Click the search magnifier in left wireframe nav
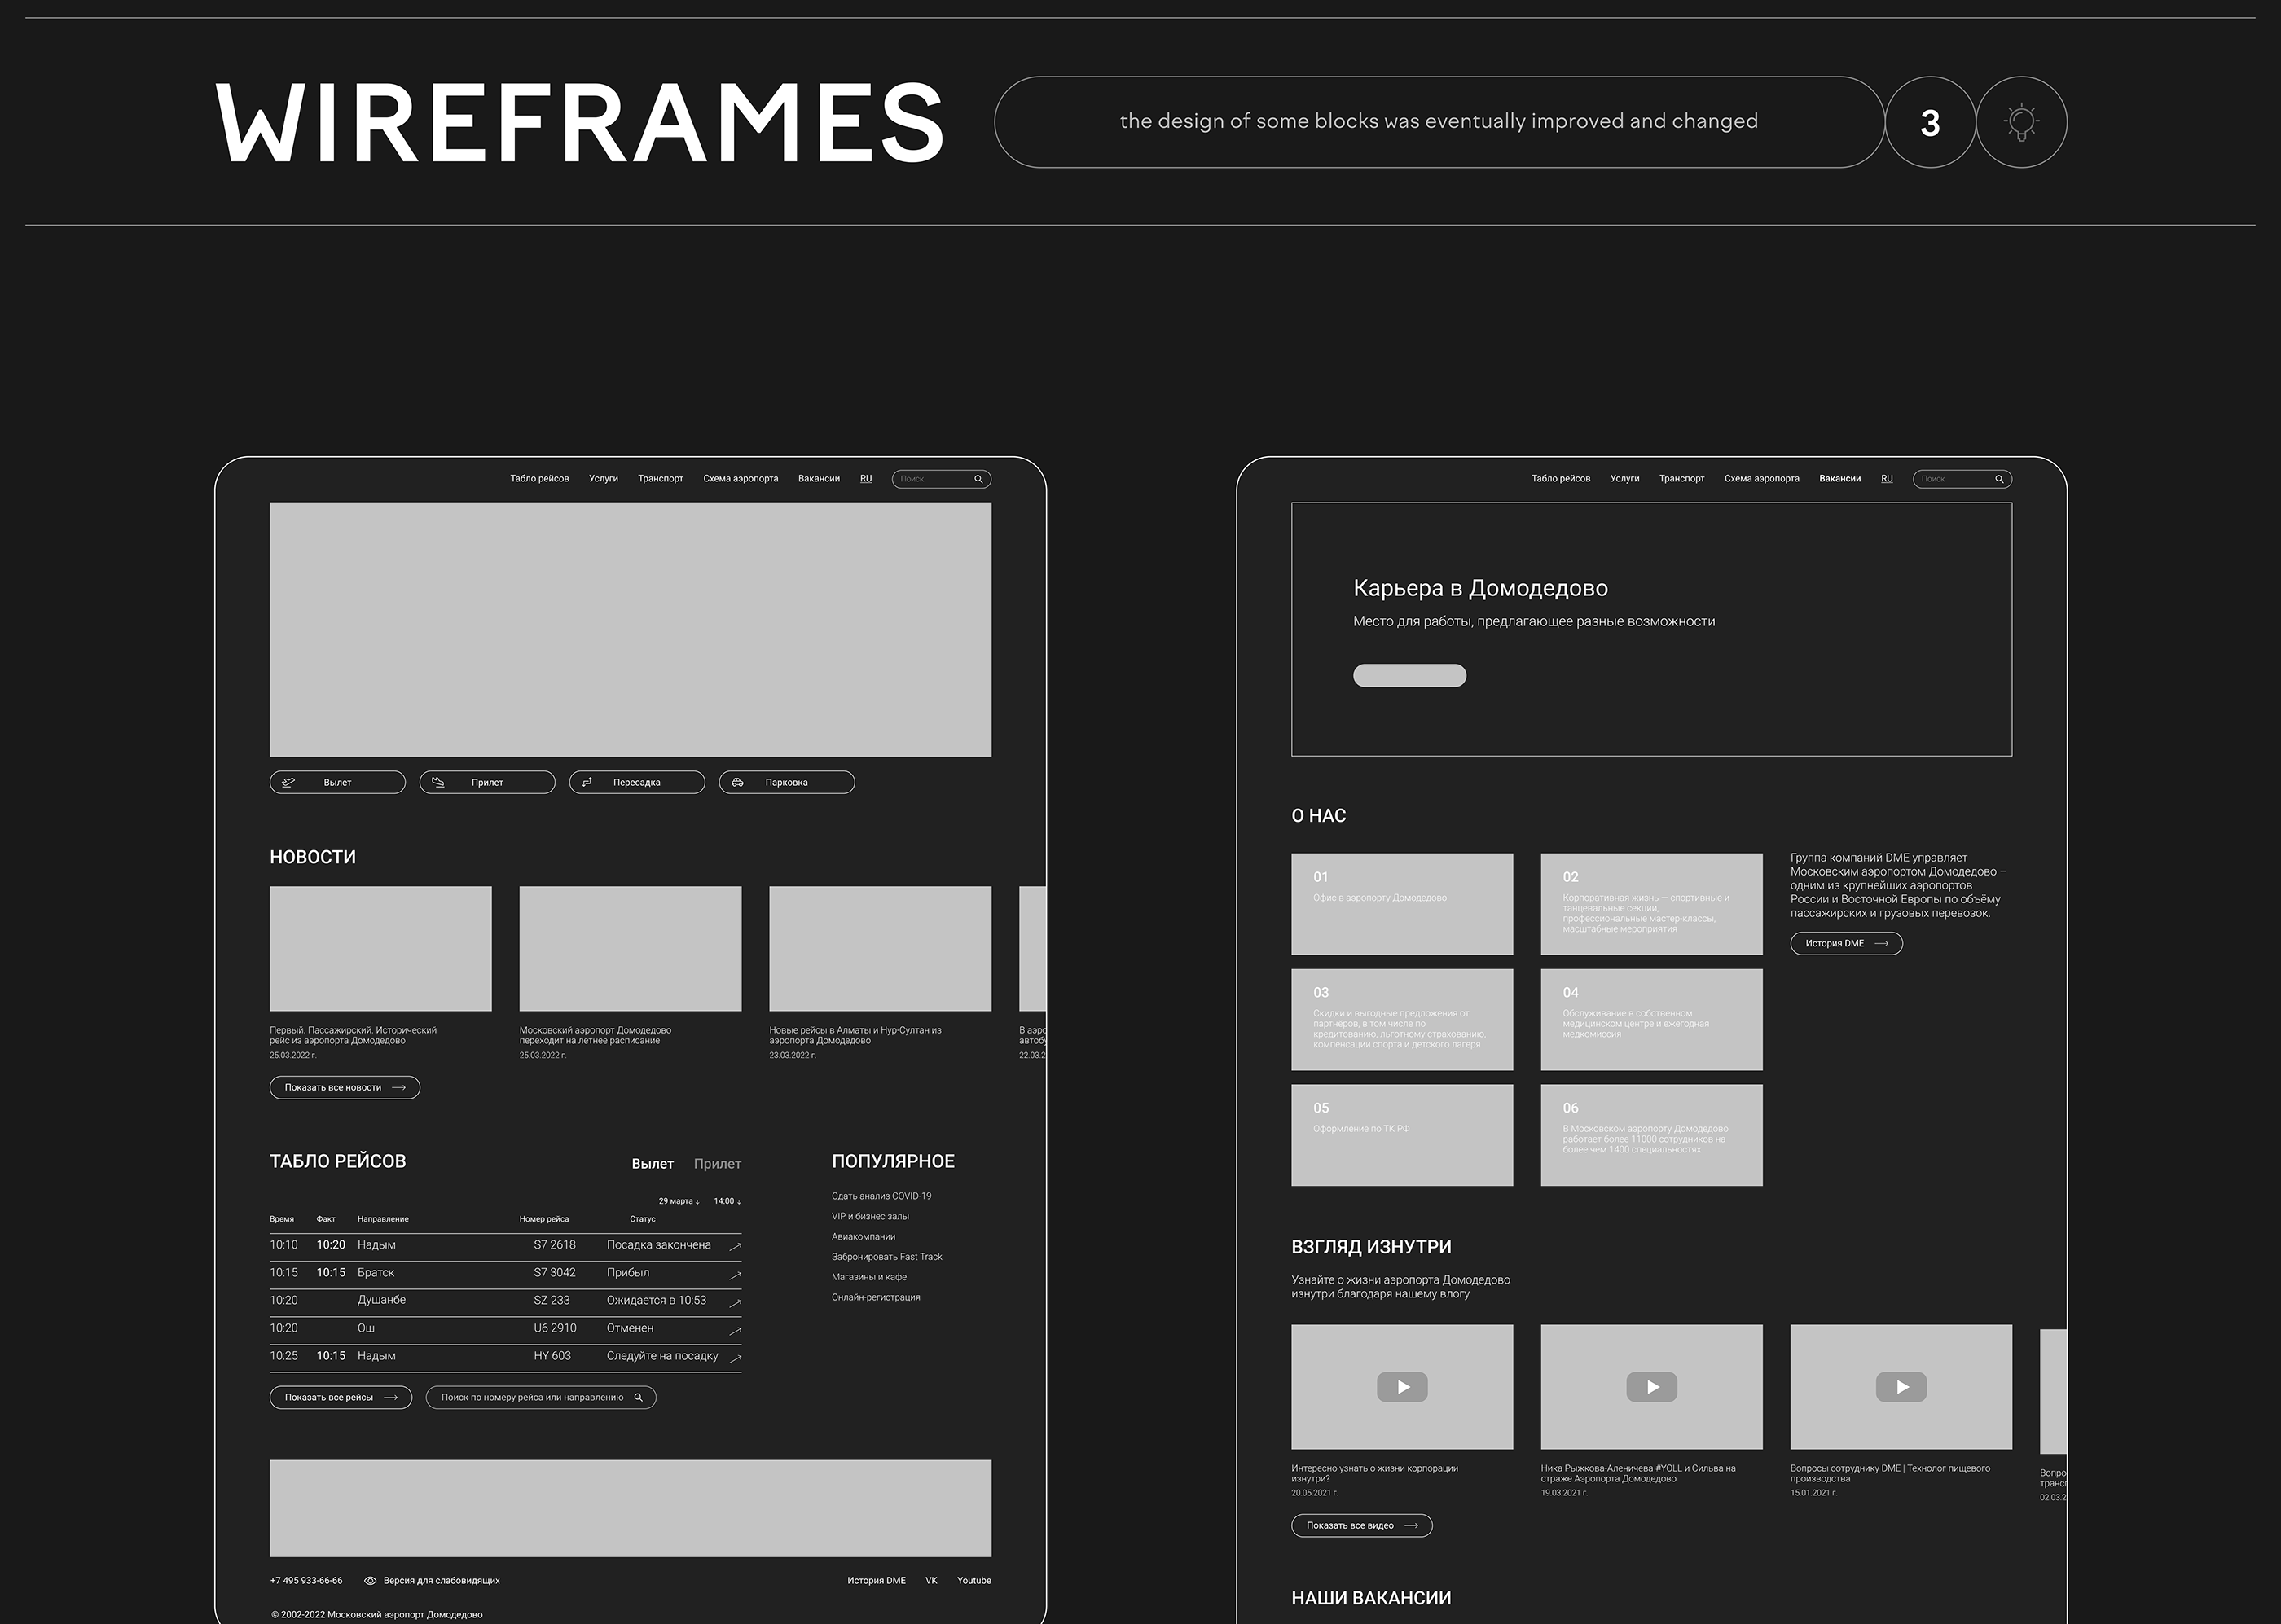The height and width of the screenshot is (1624, 2281). coord(979,479)
